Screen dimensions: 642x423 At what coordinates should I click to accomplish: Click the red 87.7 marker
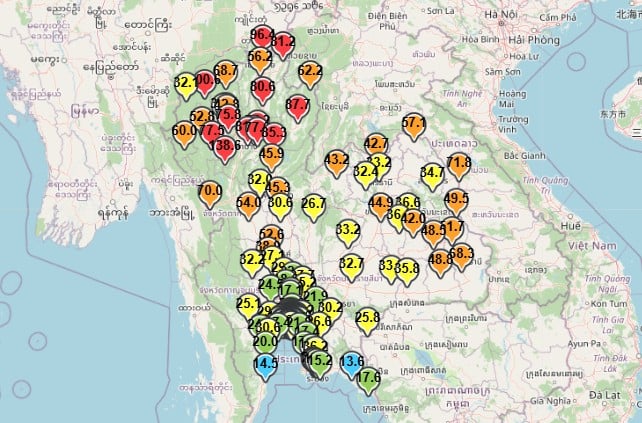[x=297, y=105]
